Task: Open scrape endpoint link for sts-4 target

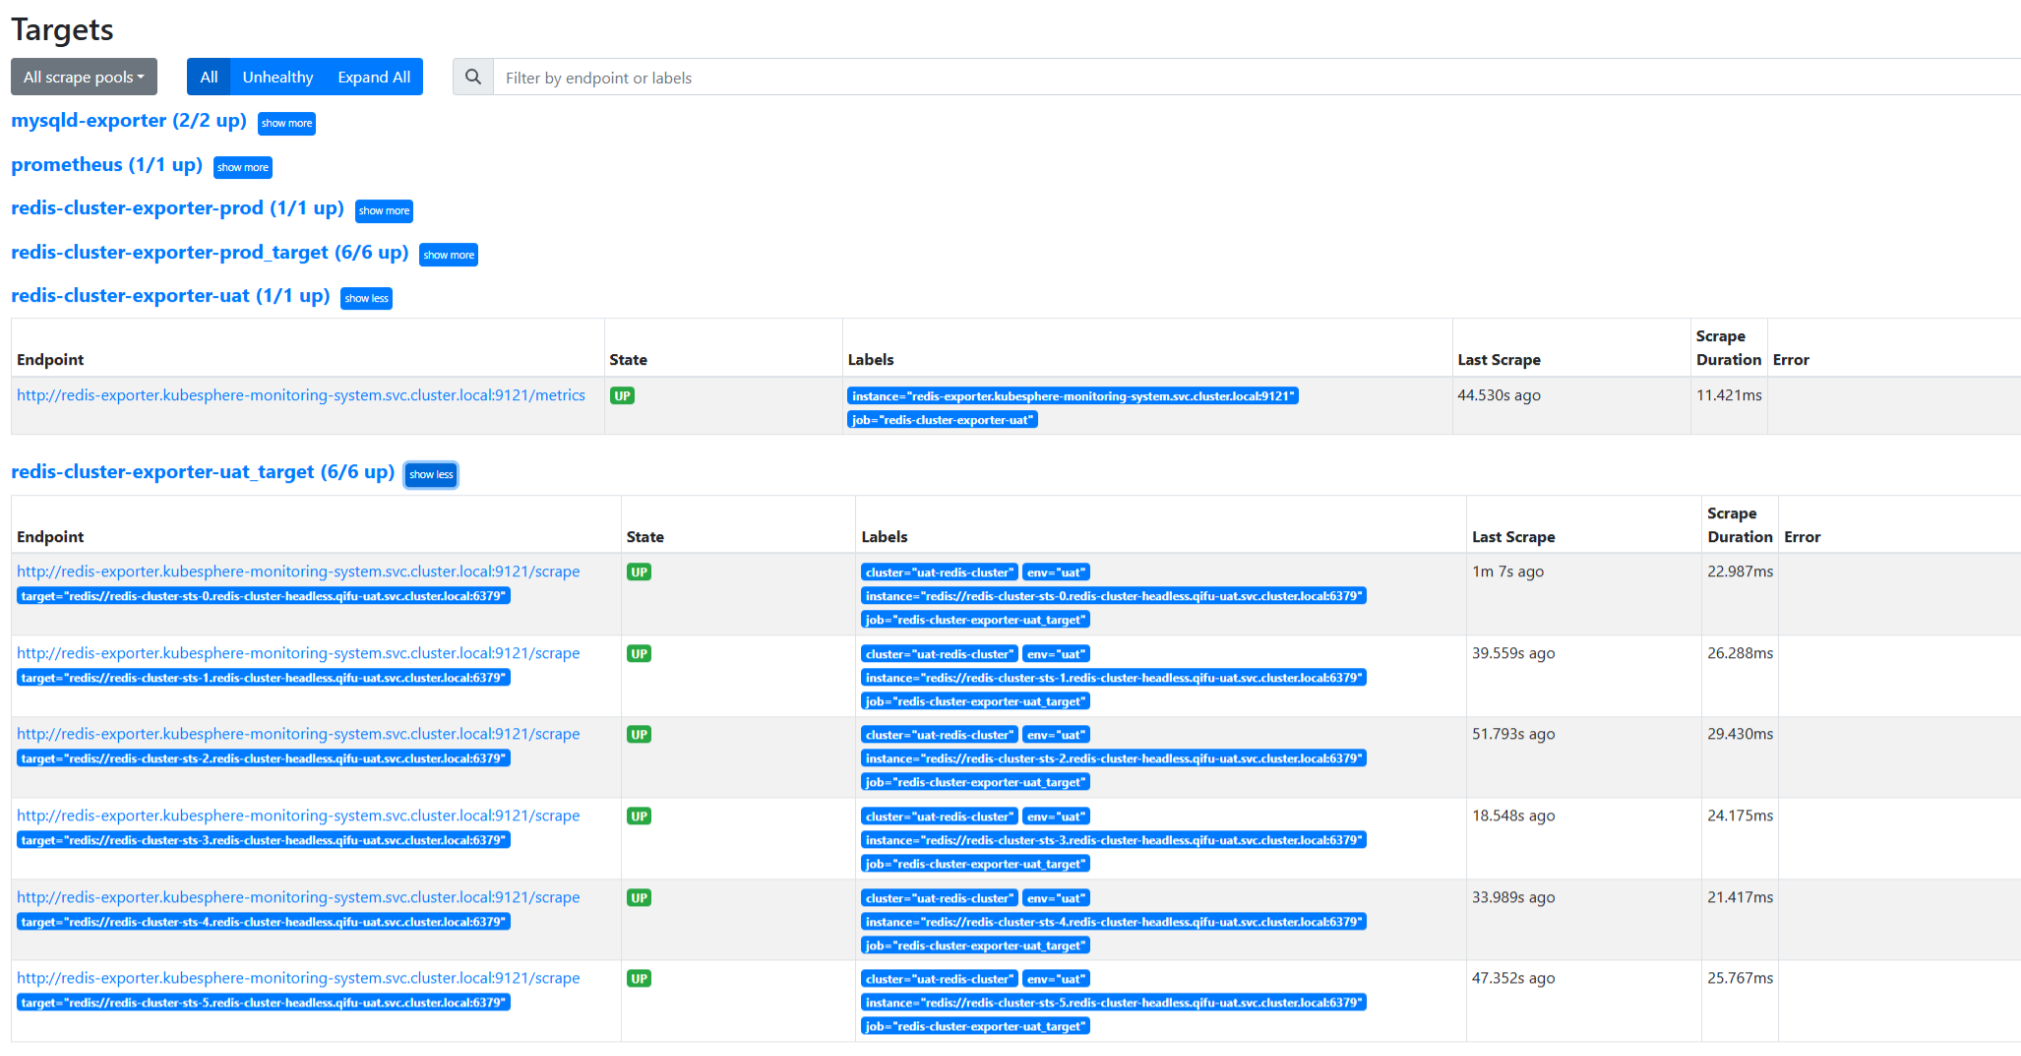Action: coord(298,898)
